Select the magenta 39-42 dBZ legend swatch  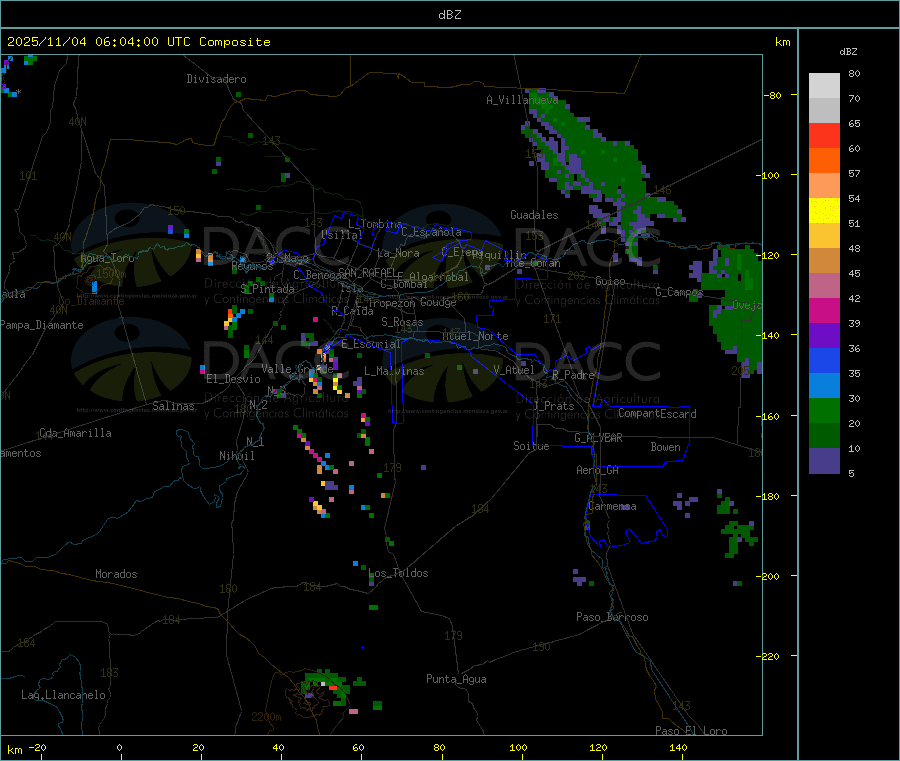coord(824,310)
